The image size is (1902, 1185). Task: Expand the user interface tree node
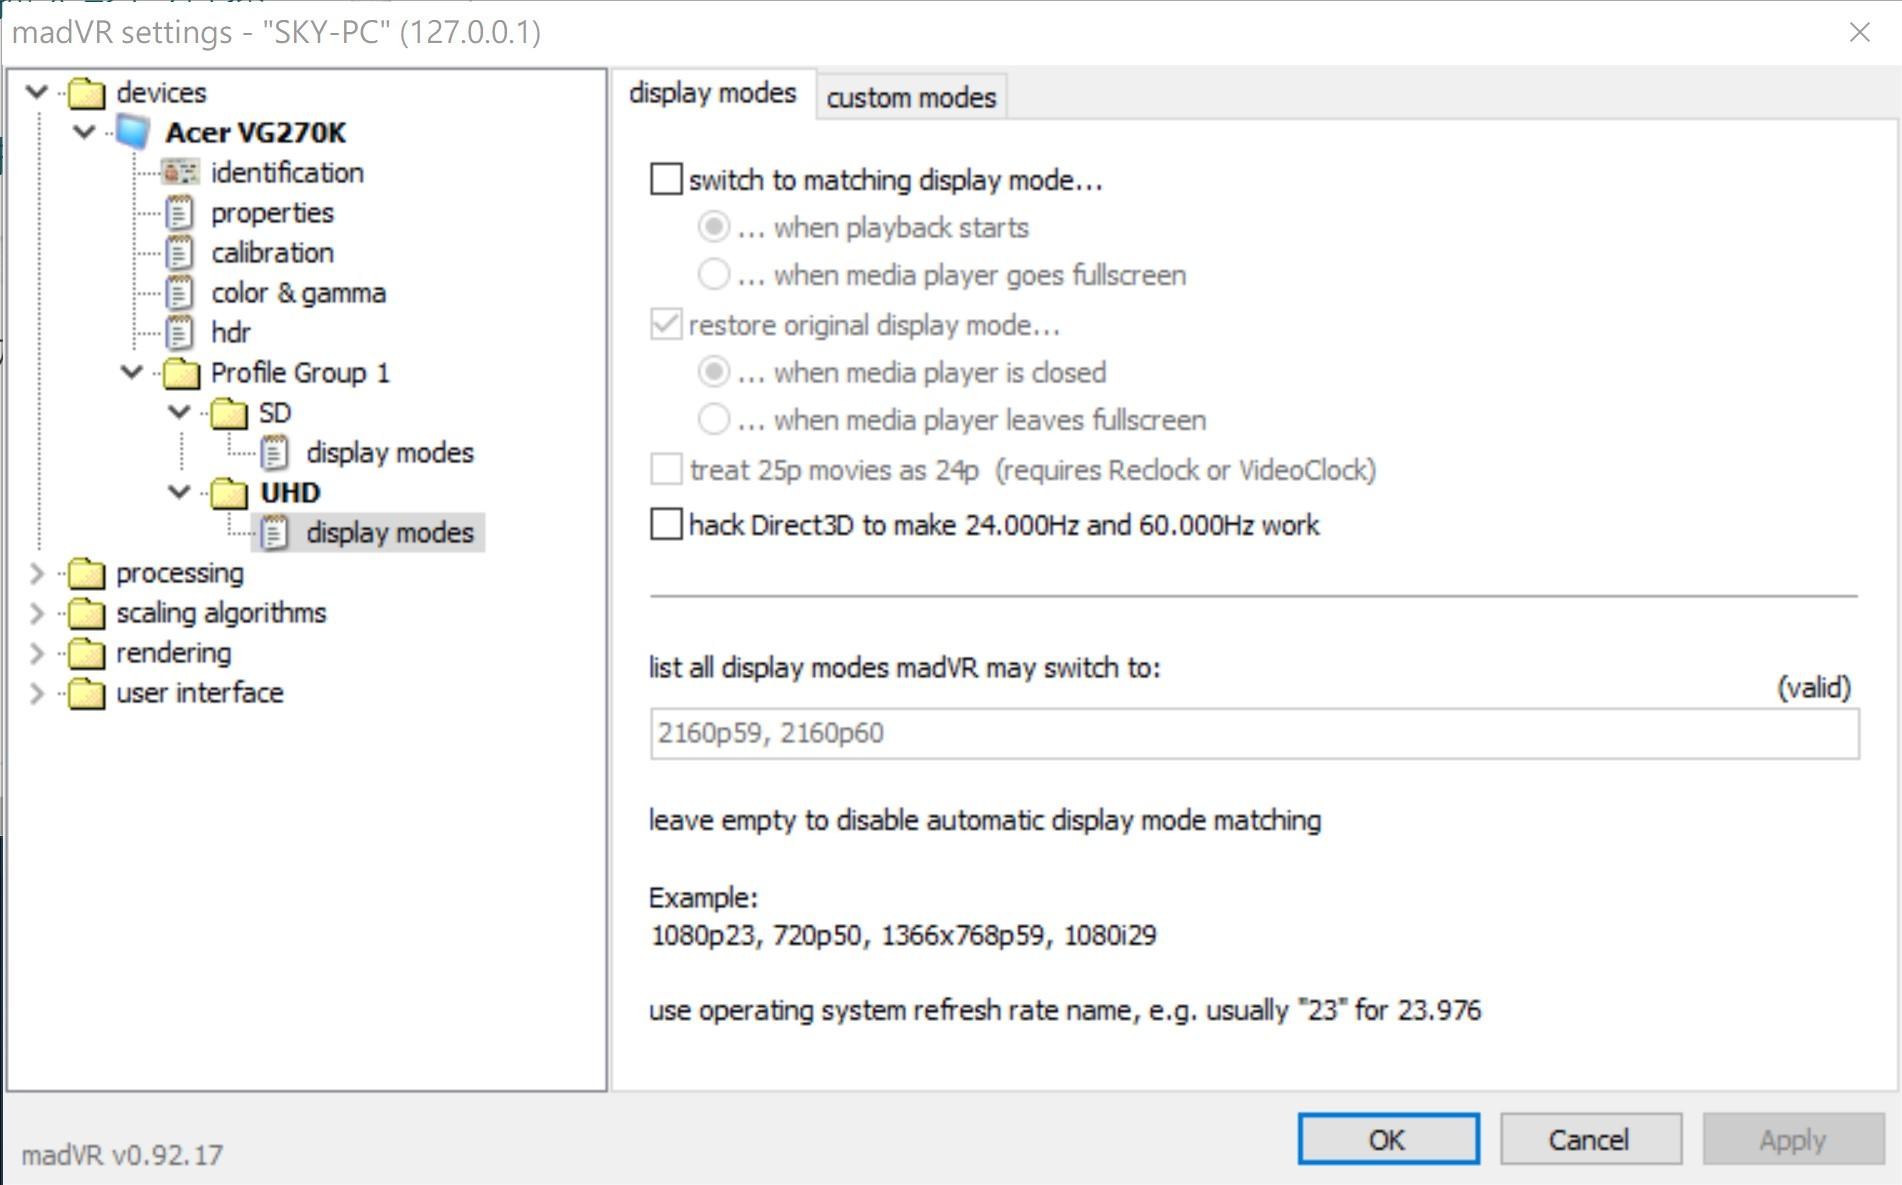coord(37,693)
